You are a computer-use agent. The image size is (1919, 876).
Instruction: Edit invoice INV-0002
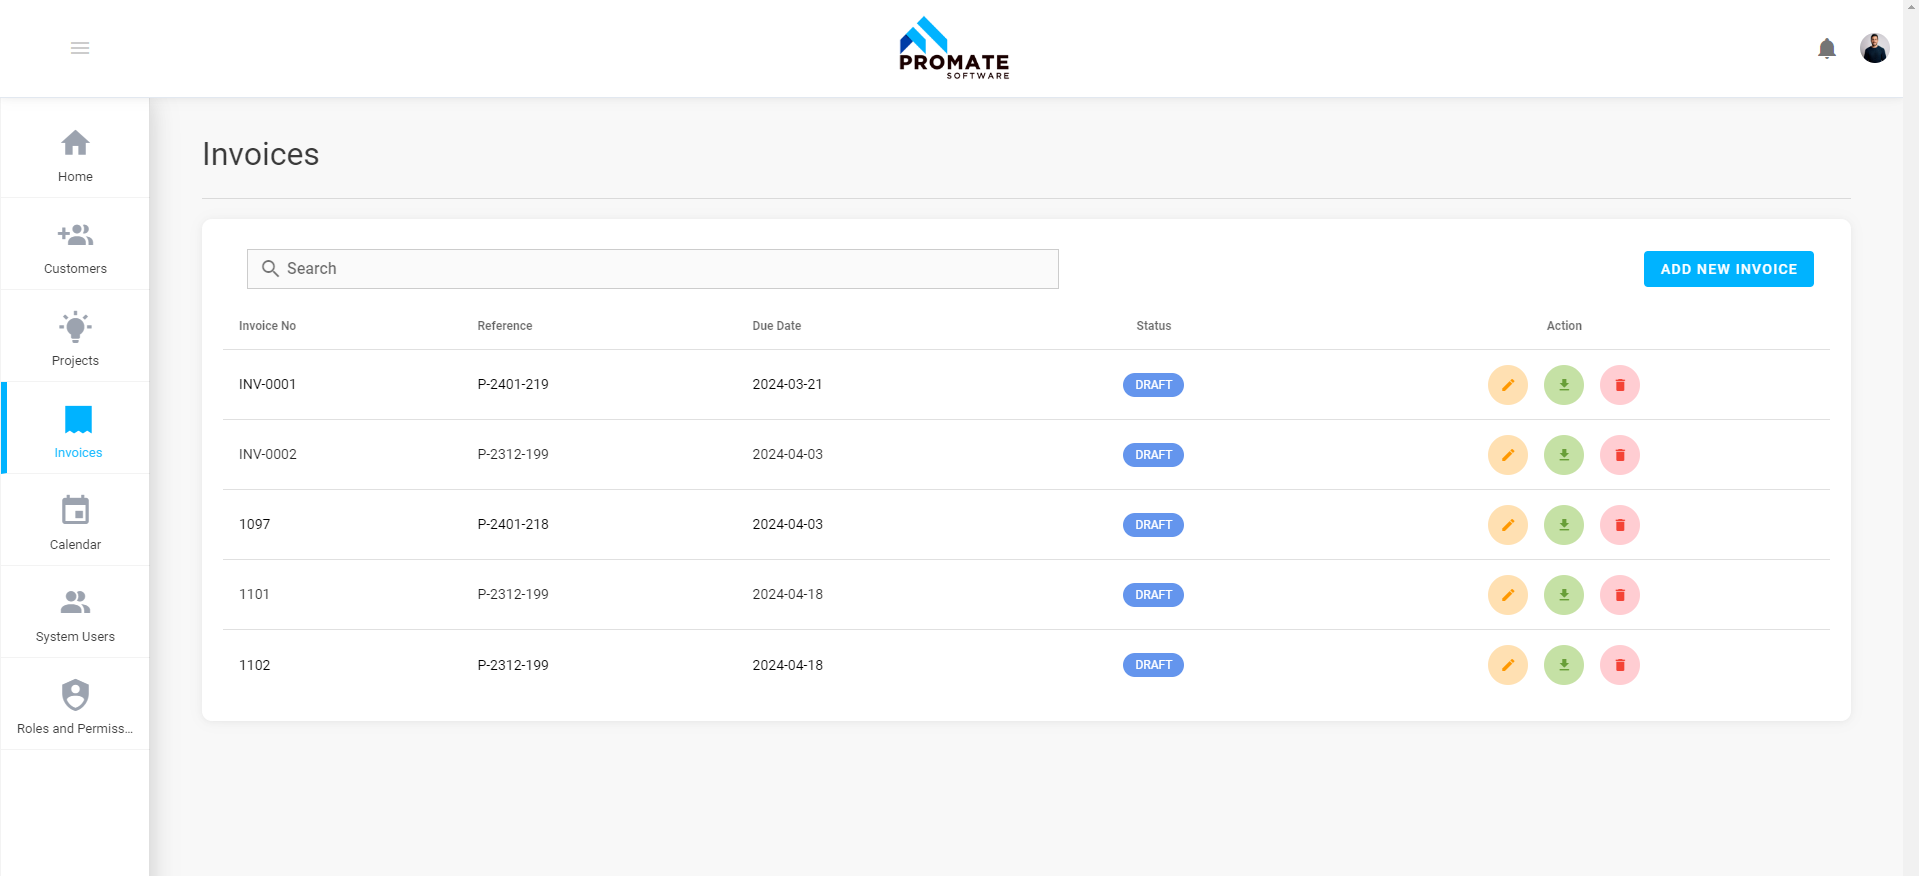click(1507, 455)
